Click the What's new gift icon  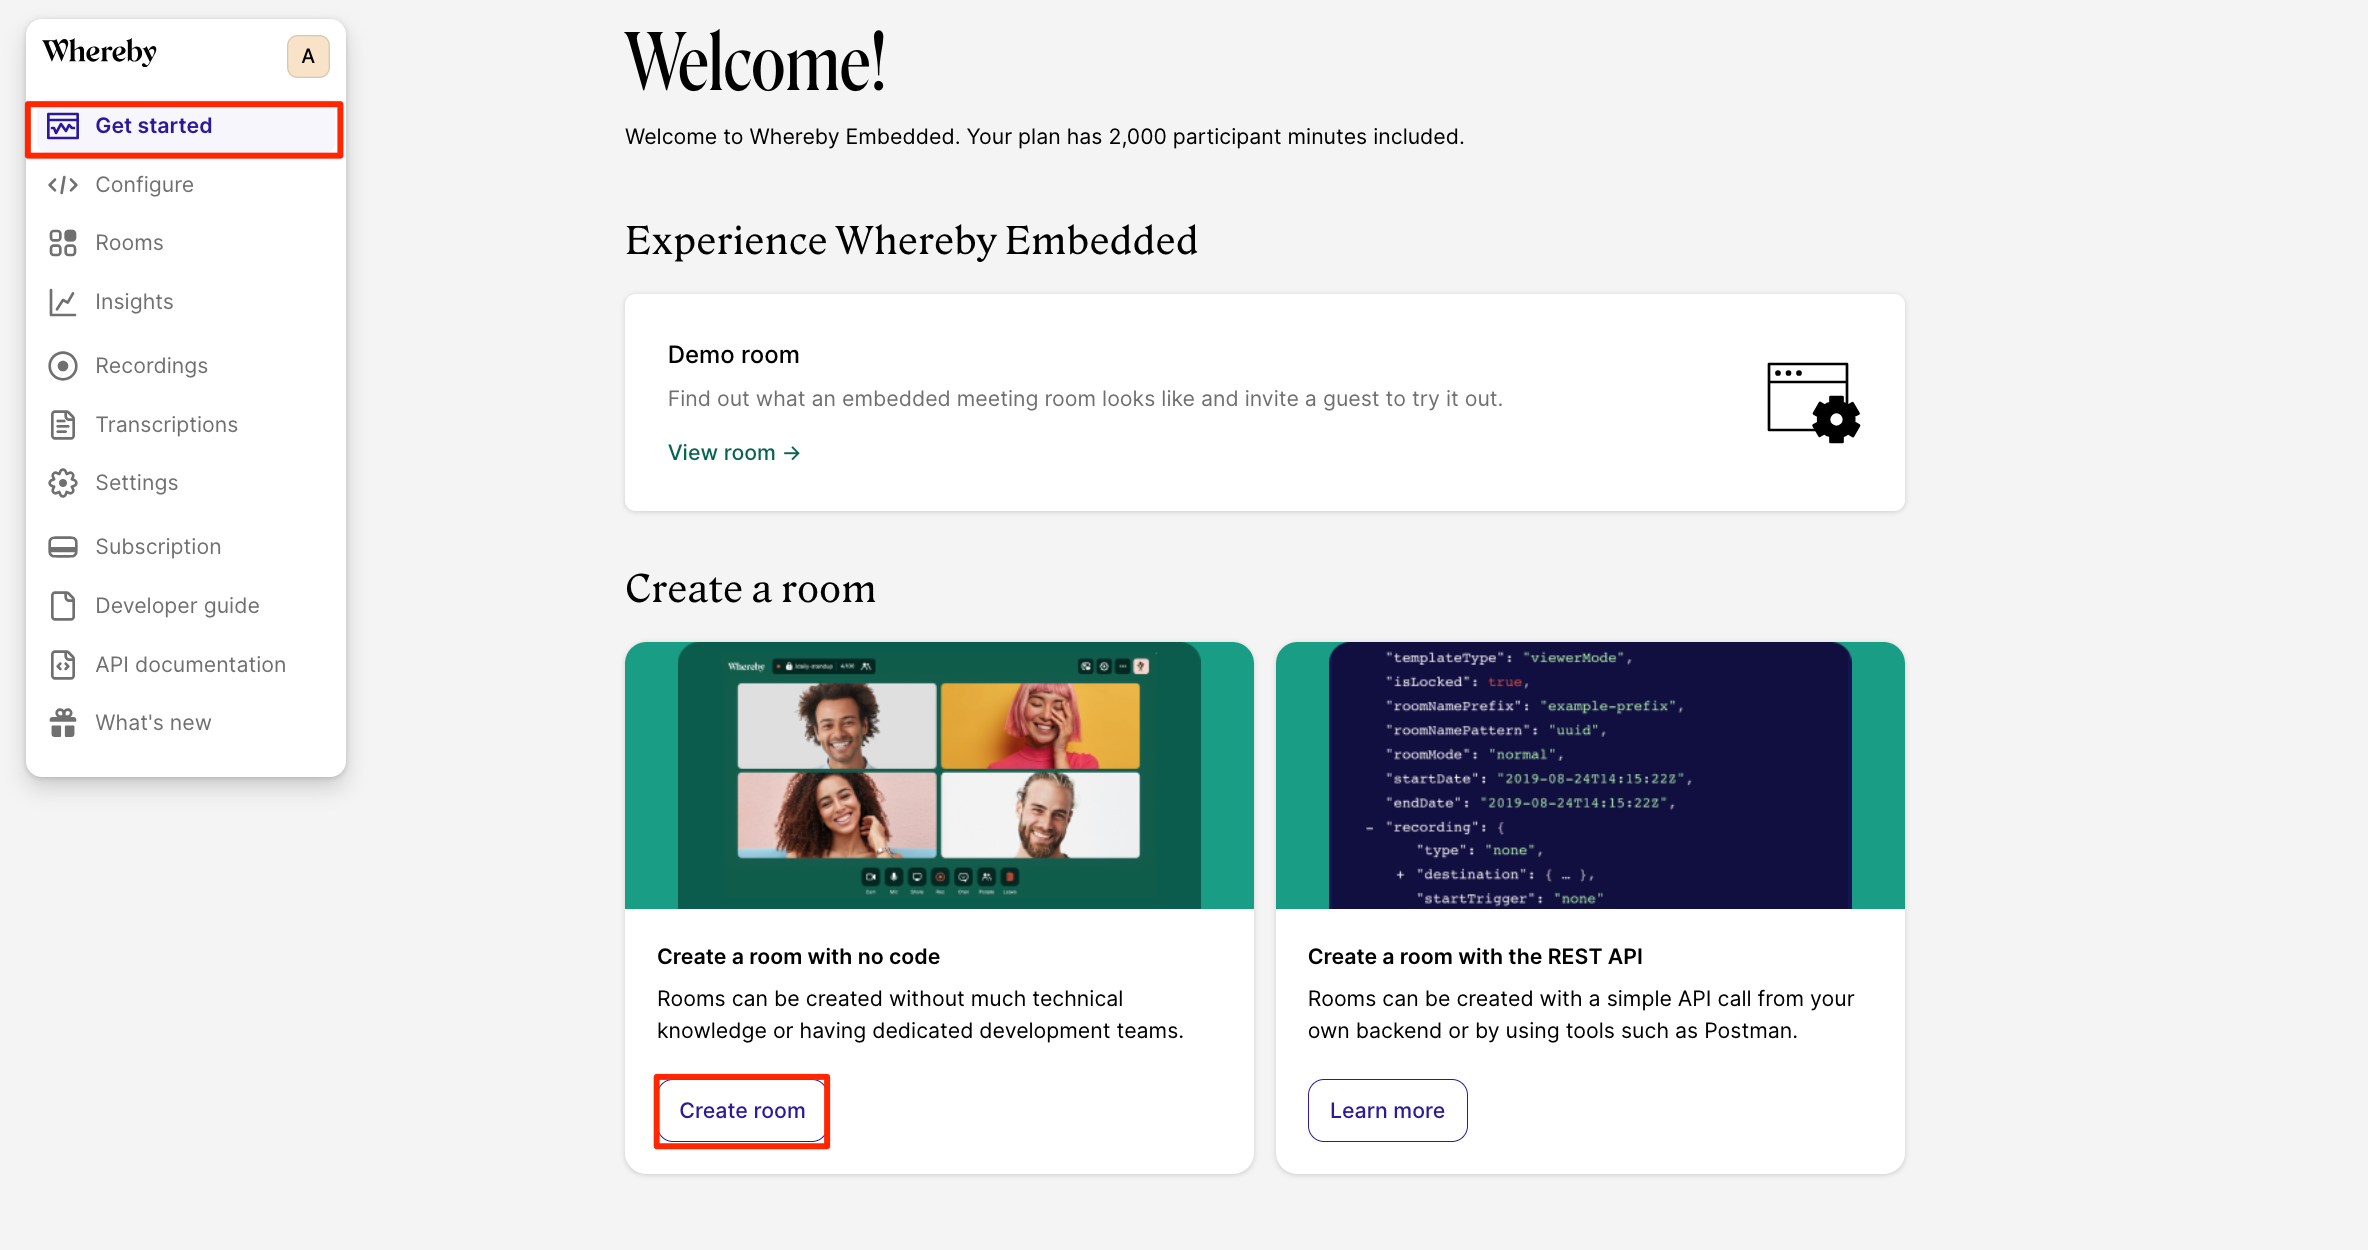click(63, 723)
